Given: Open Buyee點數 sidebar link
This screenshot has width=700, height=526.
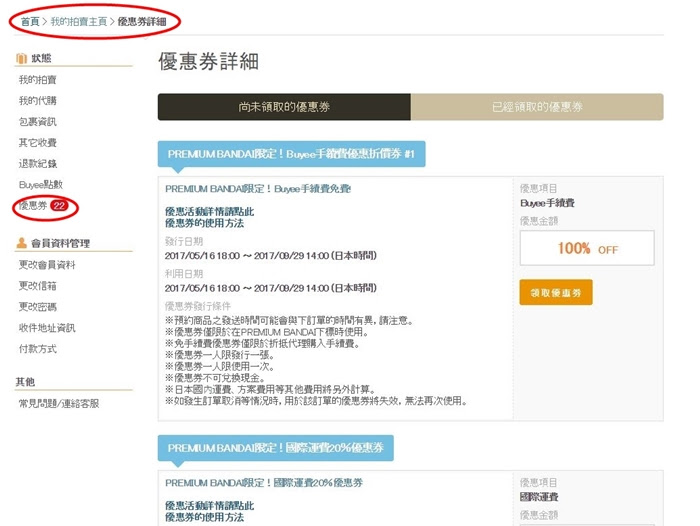Looking at the screenshot, I should 41,185.
